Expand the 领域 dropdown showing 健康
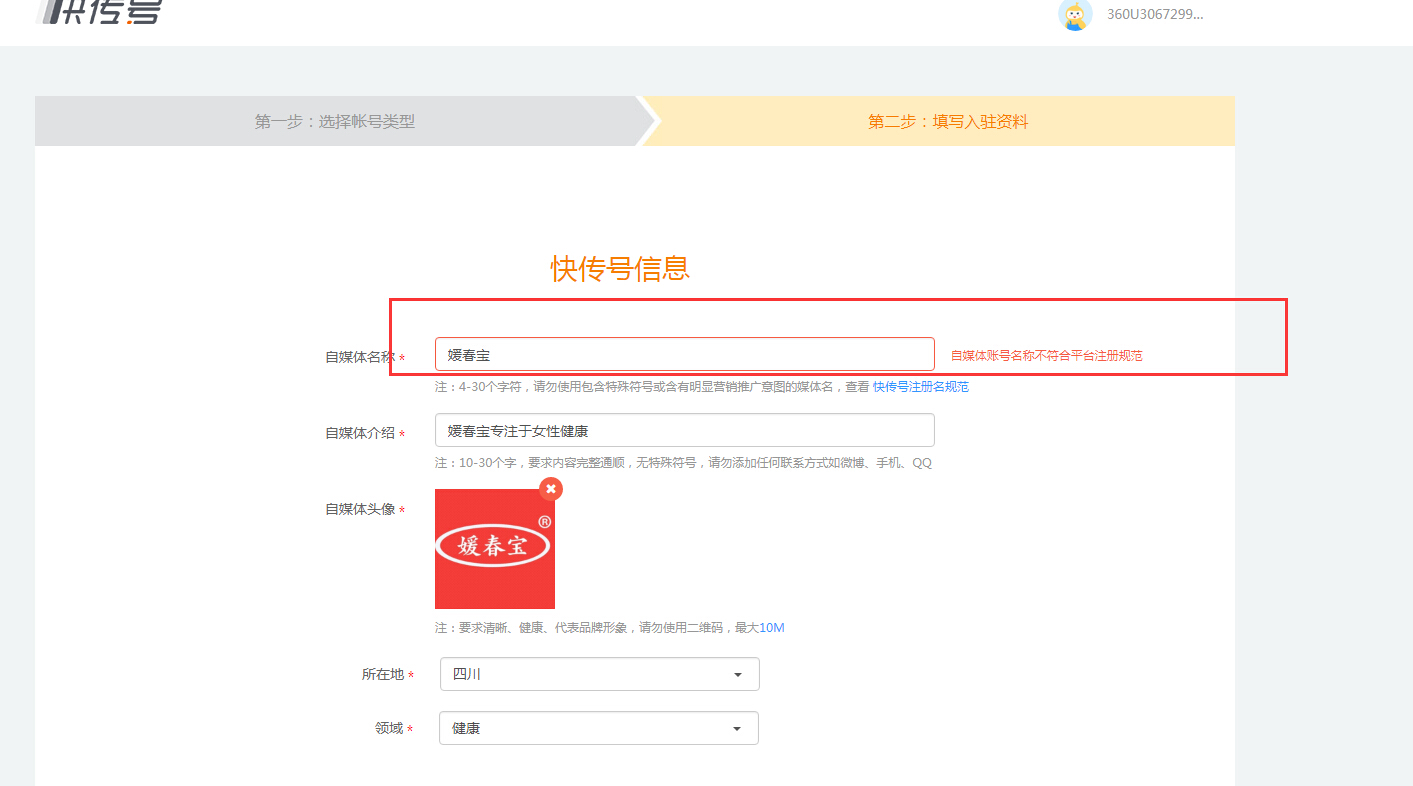This screenshot has height=786, width=1413. tap(598, 729)
